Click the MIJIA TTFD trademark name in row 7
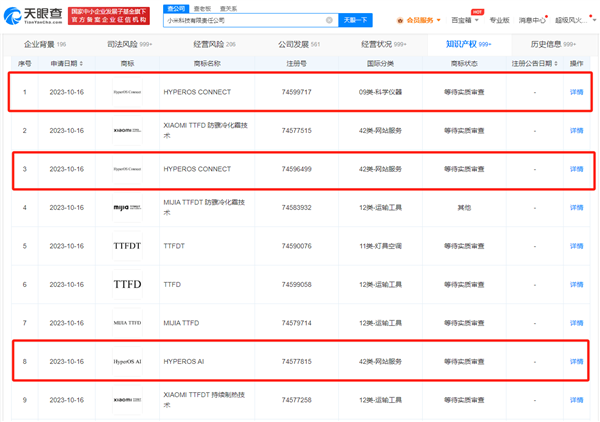This screenshot has height=422, width=600. 181,323
